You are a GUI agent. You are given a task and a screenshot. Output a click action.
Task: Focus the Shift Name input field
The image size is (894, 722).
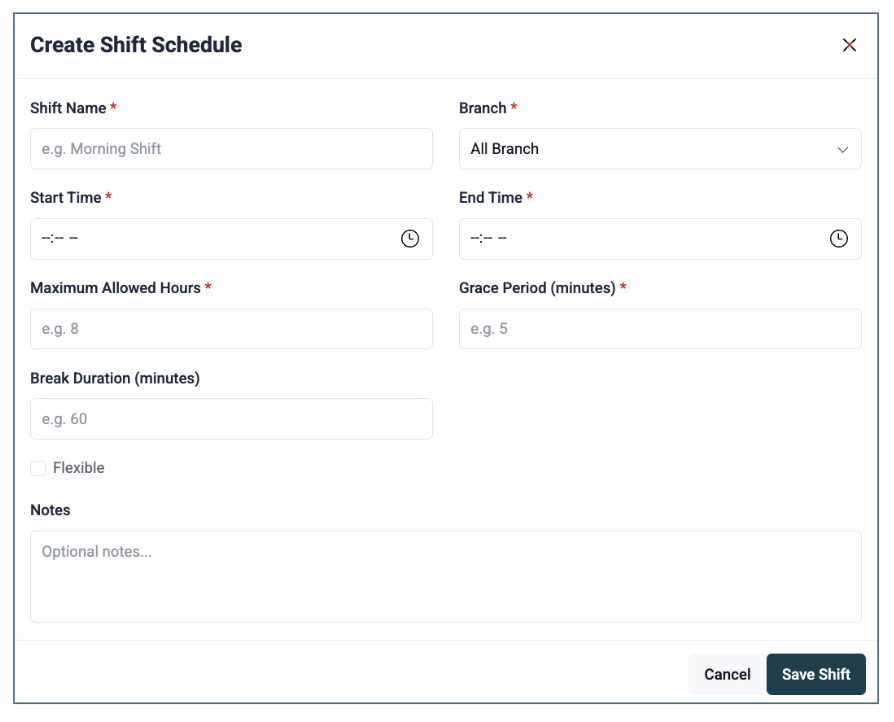[231, 149]
